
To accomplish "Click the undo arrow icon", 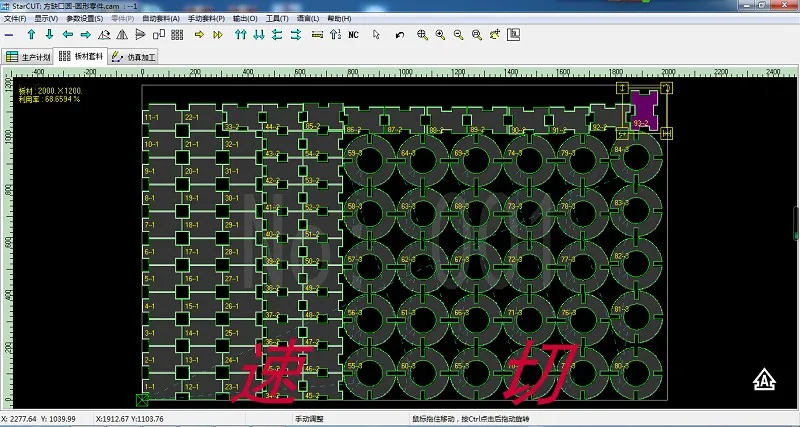I will tap(400, 34).
